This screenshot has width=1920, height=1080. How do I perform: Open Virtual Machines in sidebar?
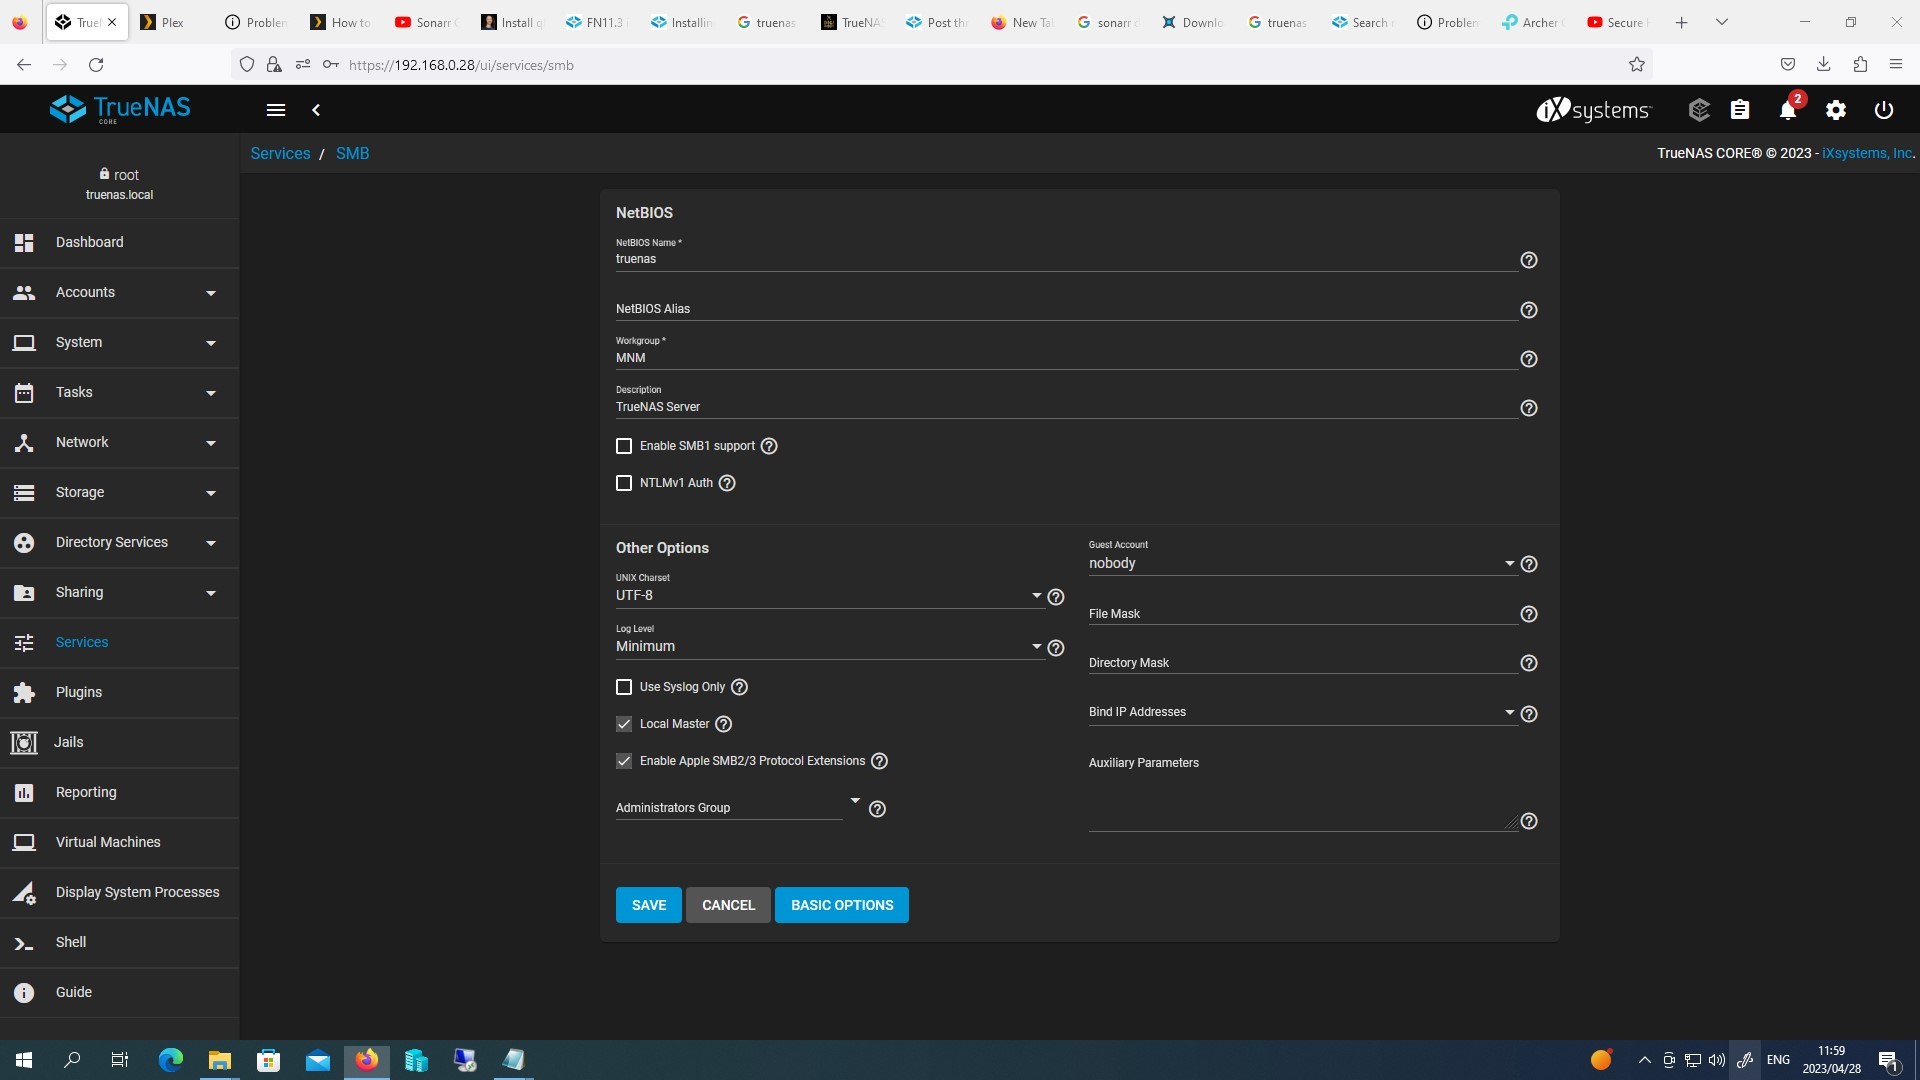120,842
